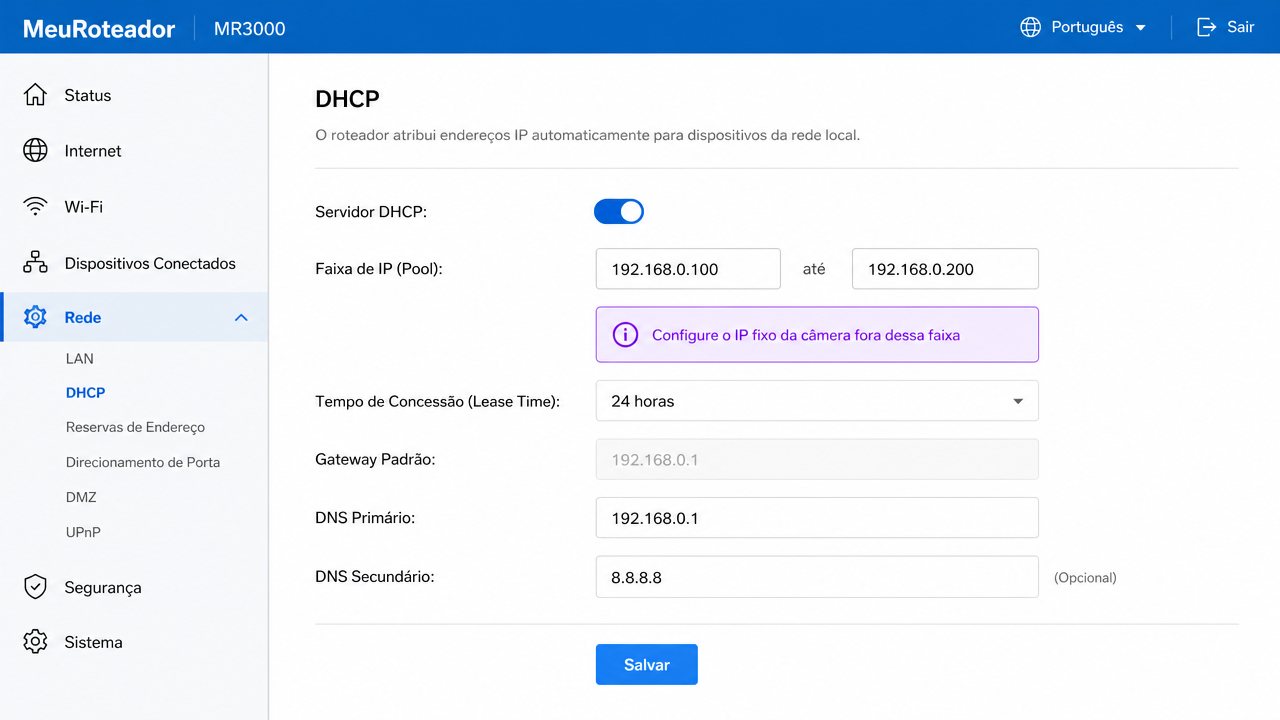Click the Internet globe icon in sidebar
Screen dimensions: 1280x720
35,151
